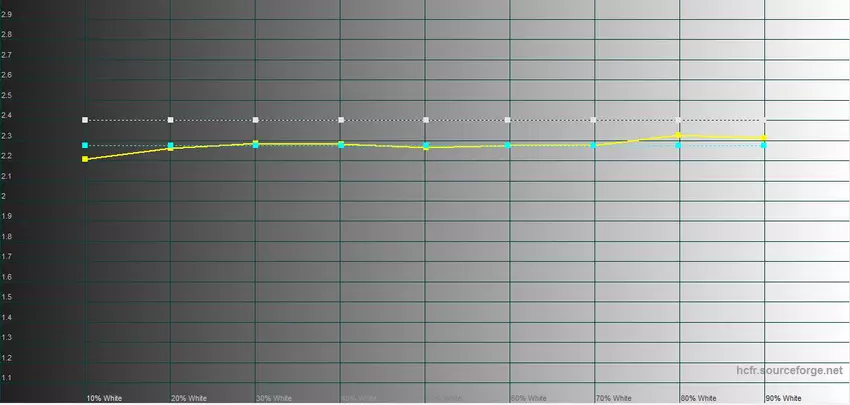This screenshot has height=405, width=850.
Task: Click the white reference point at 50% White
Action: point(425,120)
